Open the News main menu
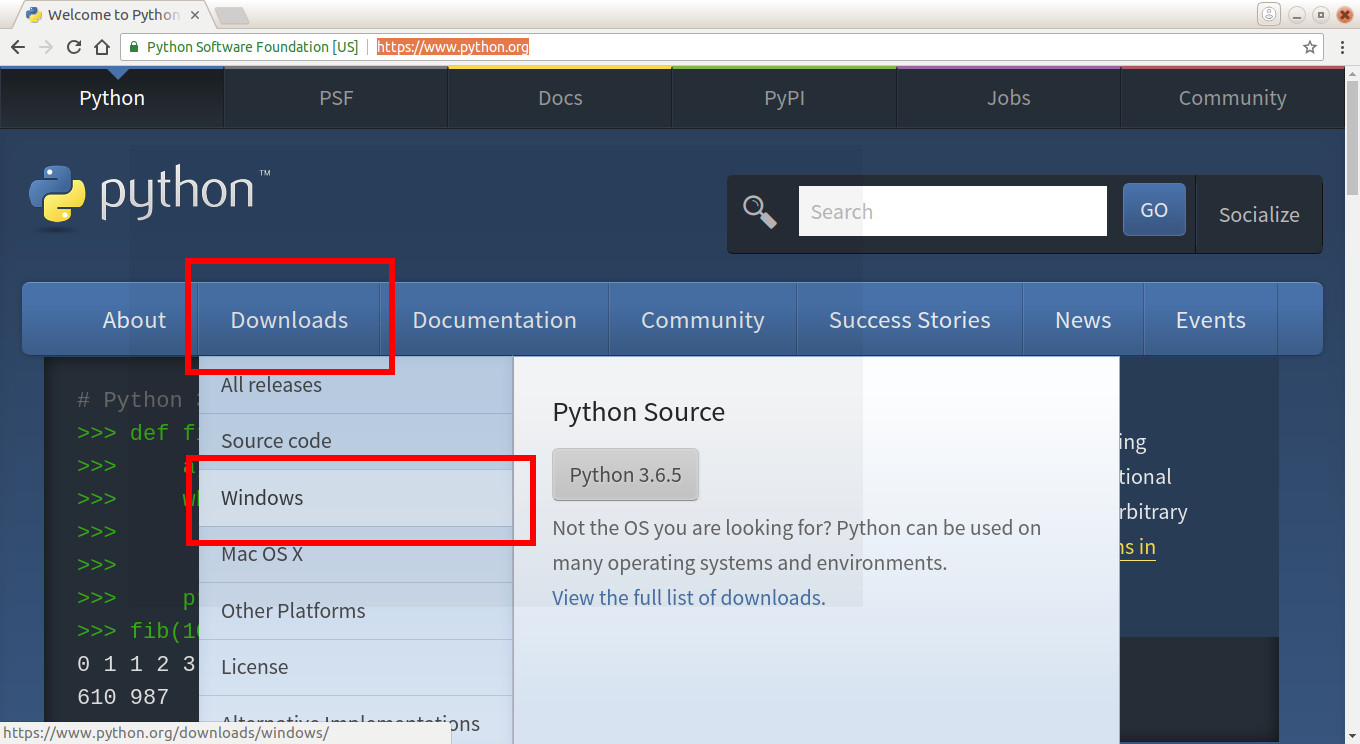 (1083, 320)
